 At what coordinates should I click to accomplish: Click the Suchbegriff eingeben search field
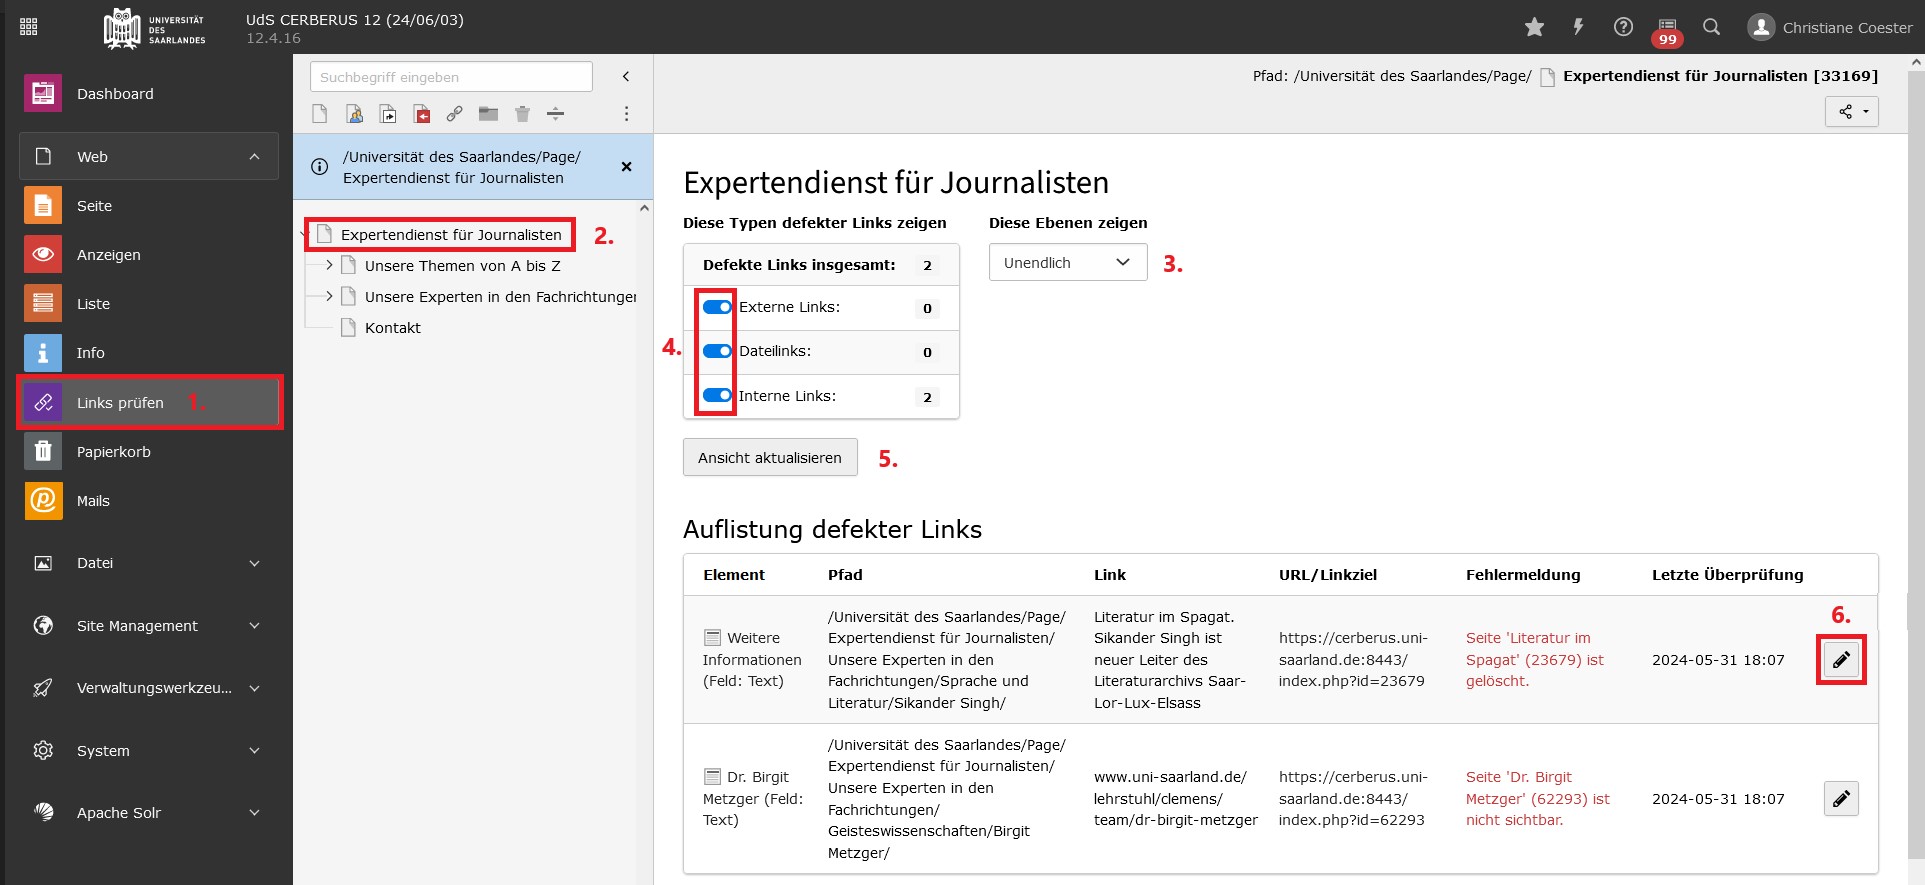(451, 77)
